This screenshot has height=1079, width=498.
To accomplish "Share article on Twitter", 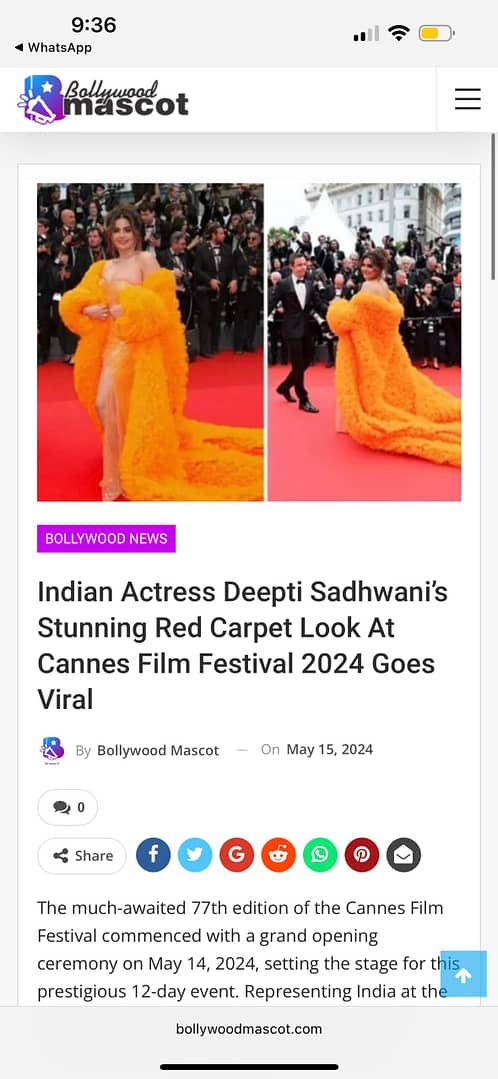I will point(195,855).
